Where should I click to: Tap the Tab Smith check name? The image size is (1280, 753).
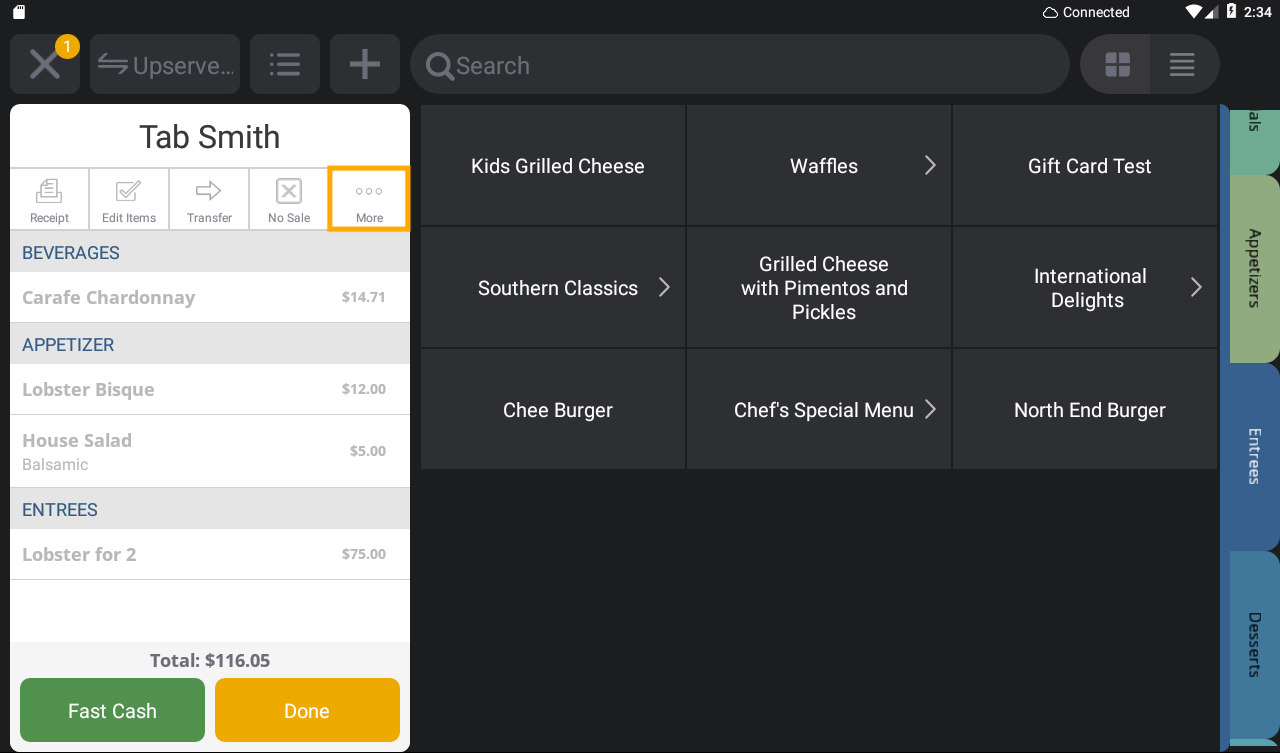coord(209,137)
